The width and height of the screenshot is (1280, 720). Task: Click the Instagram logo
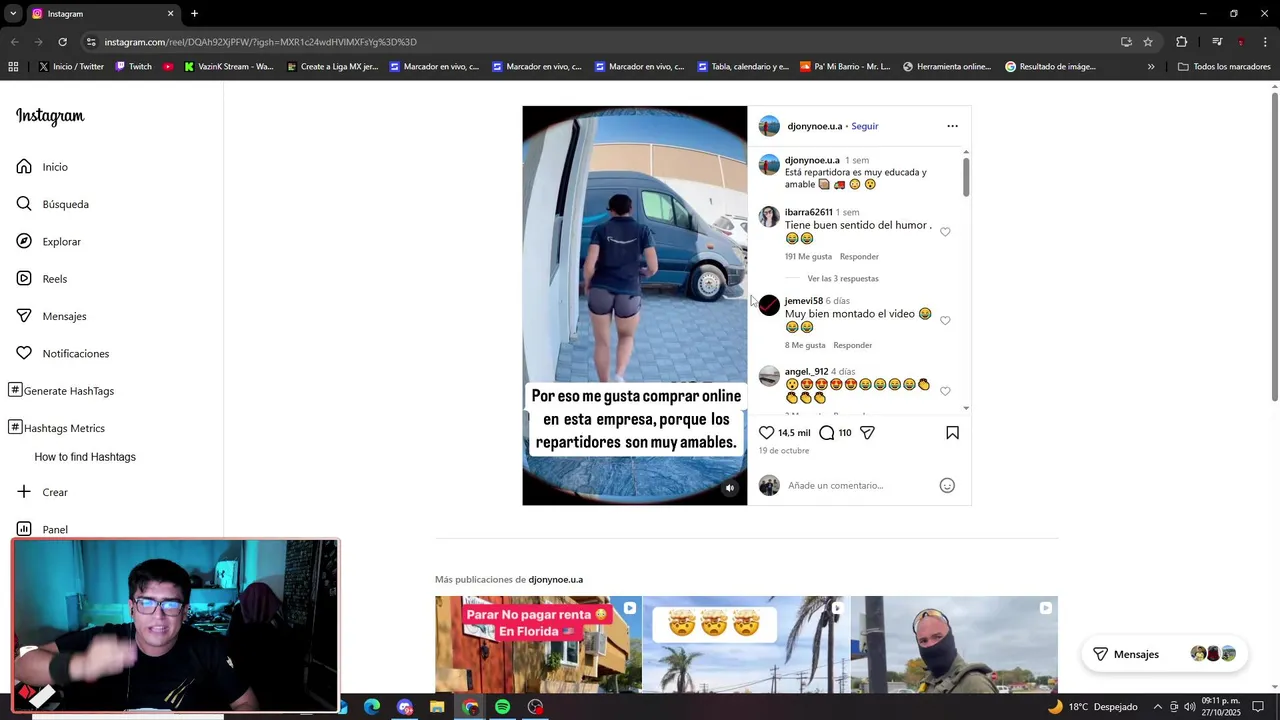(x=50, y=116)
